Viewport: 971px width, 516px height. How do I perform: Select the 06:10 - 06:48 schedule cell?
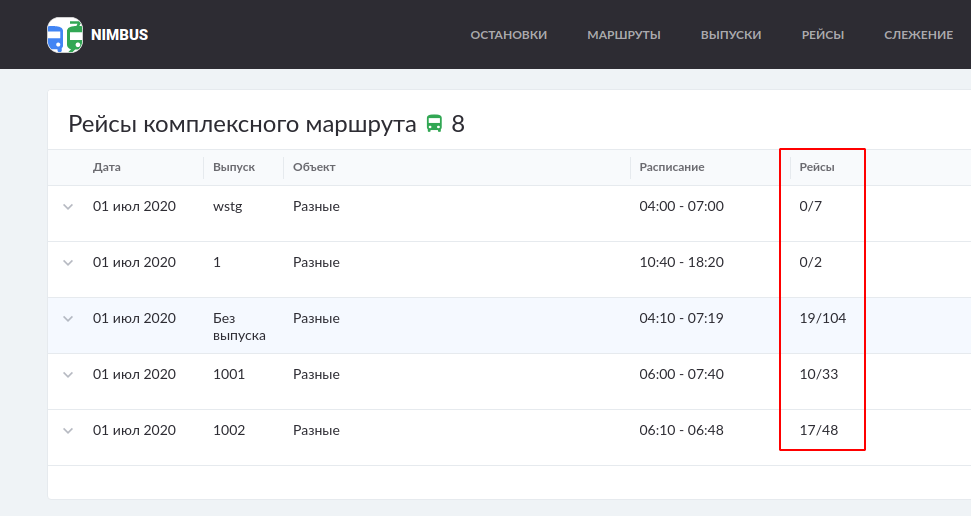point(681,431)
